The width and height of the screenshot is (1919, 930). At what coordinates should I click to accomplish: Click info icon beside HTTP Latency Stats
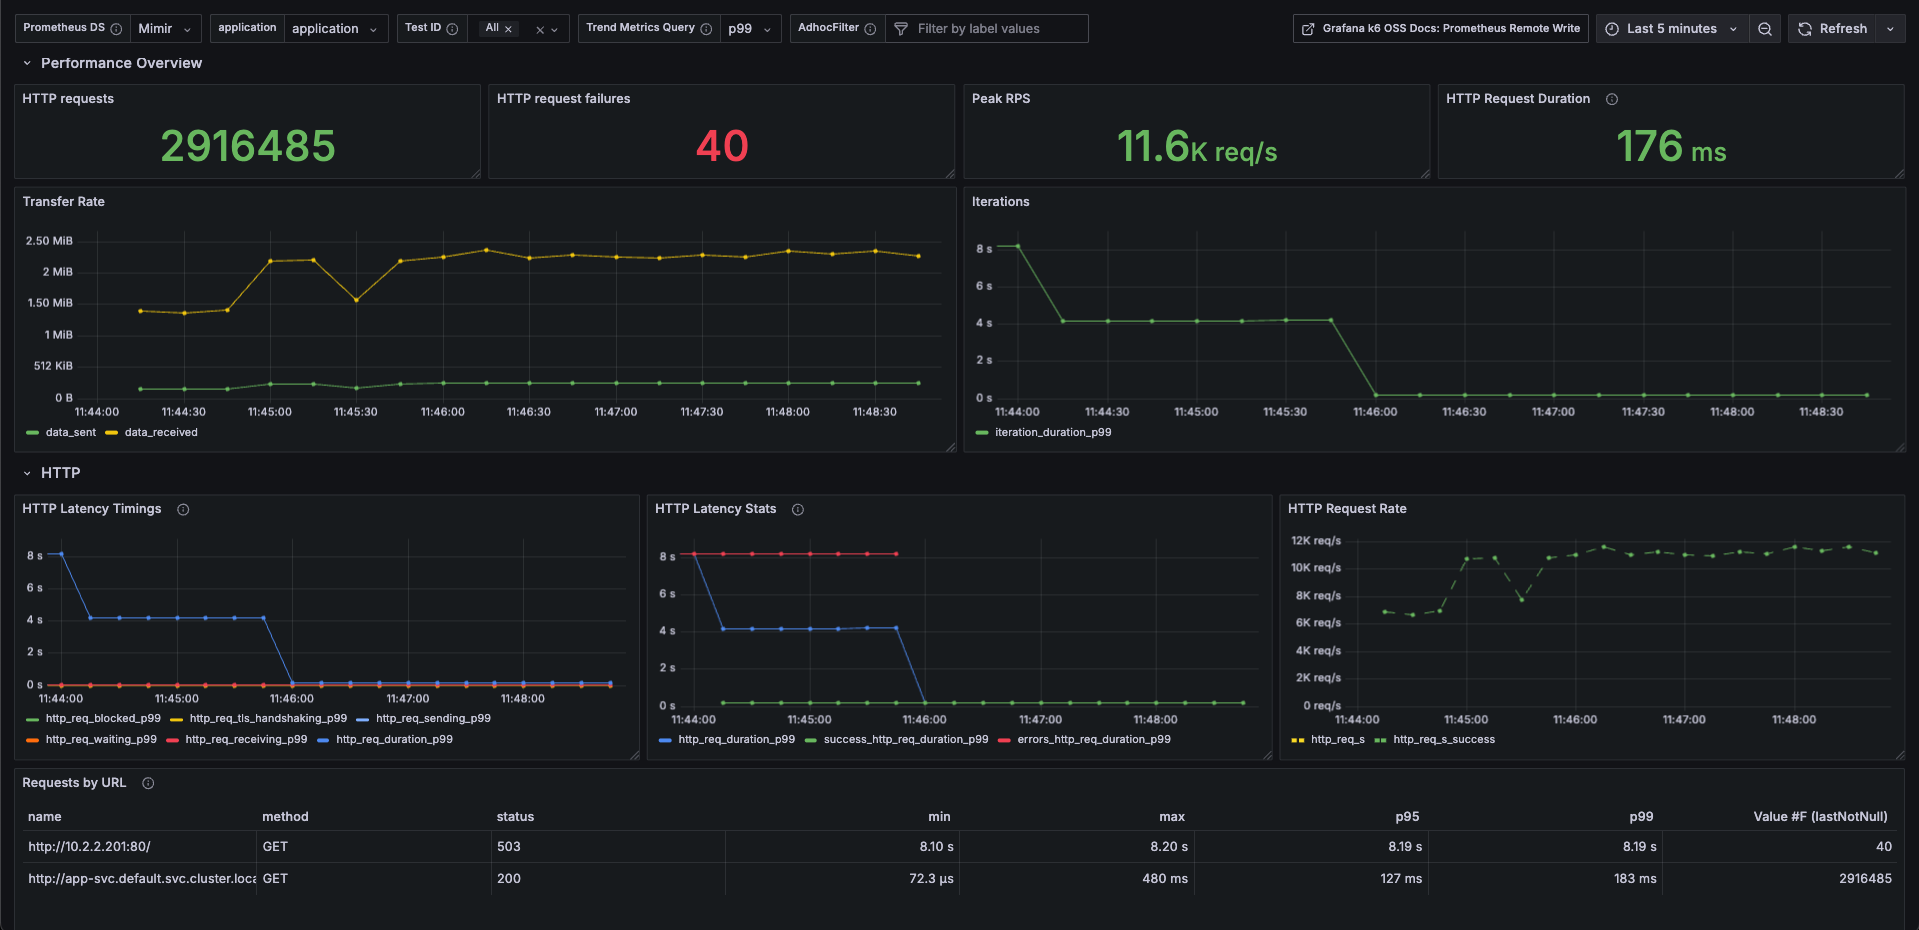tap(798, 510)
